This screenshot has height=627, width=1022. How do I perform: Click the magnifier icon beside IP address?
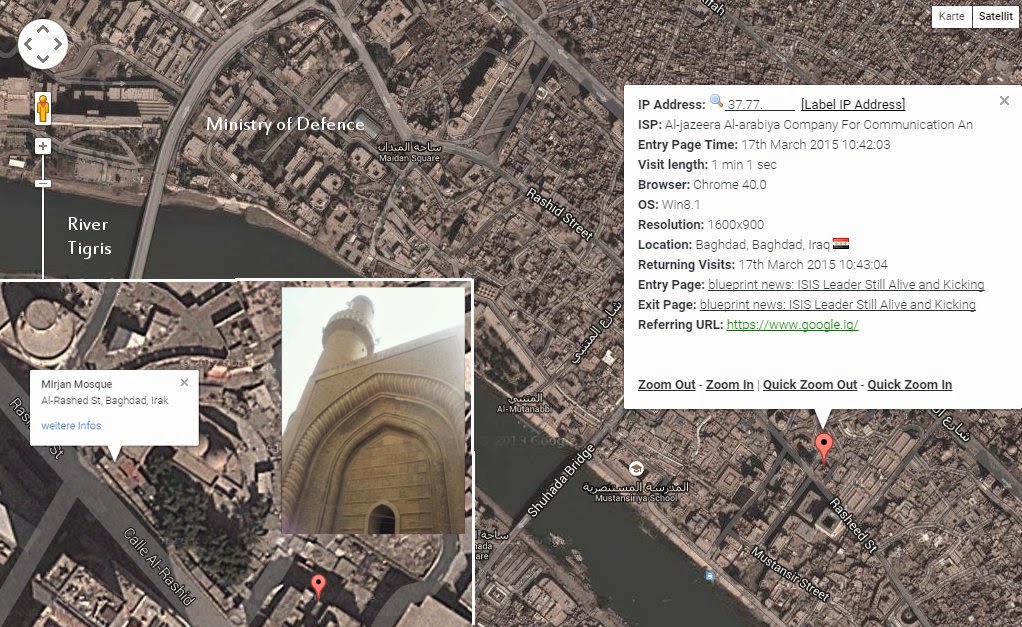716,101
